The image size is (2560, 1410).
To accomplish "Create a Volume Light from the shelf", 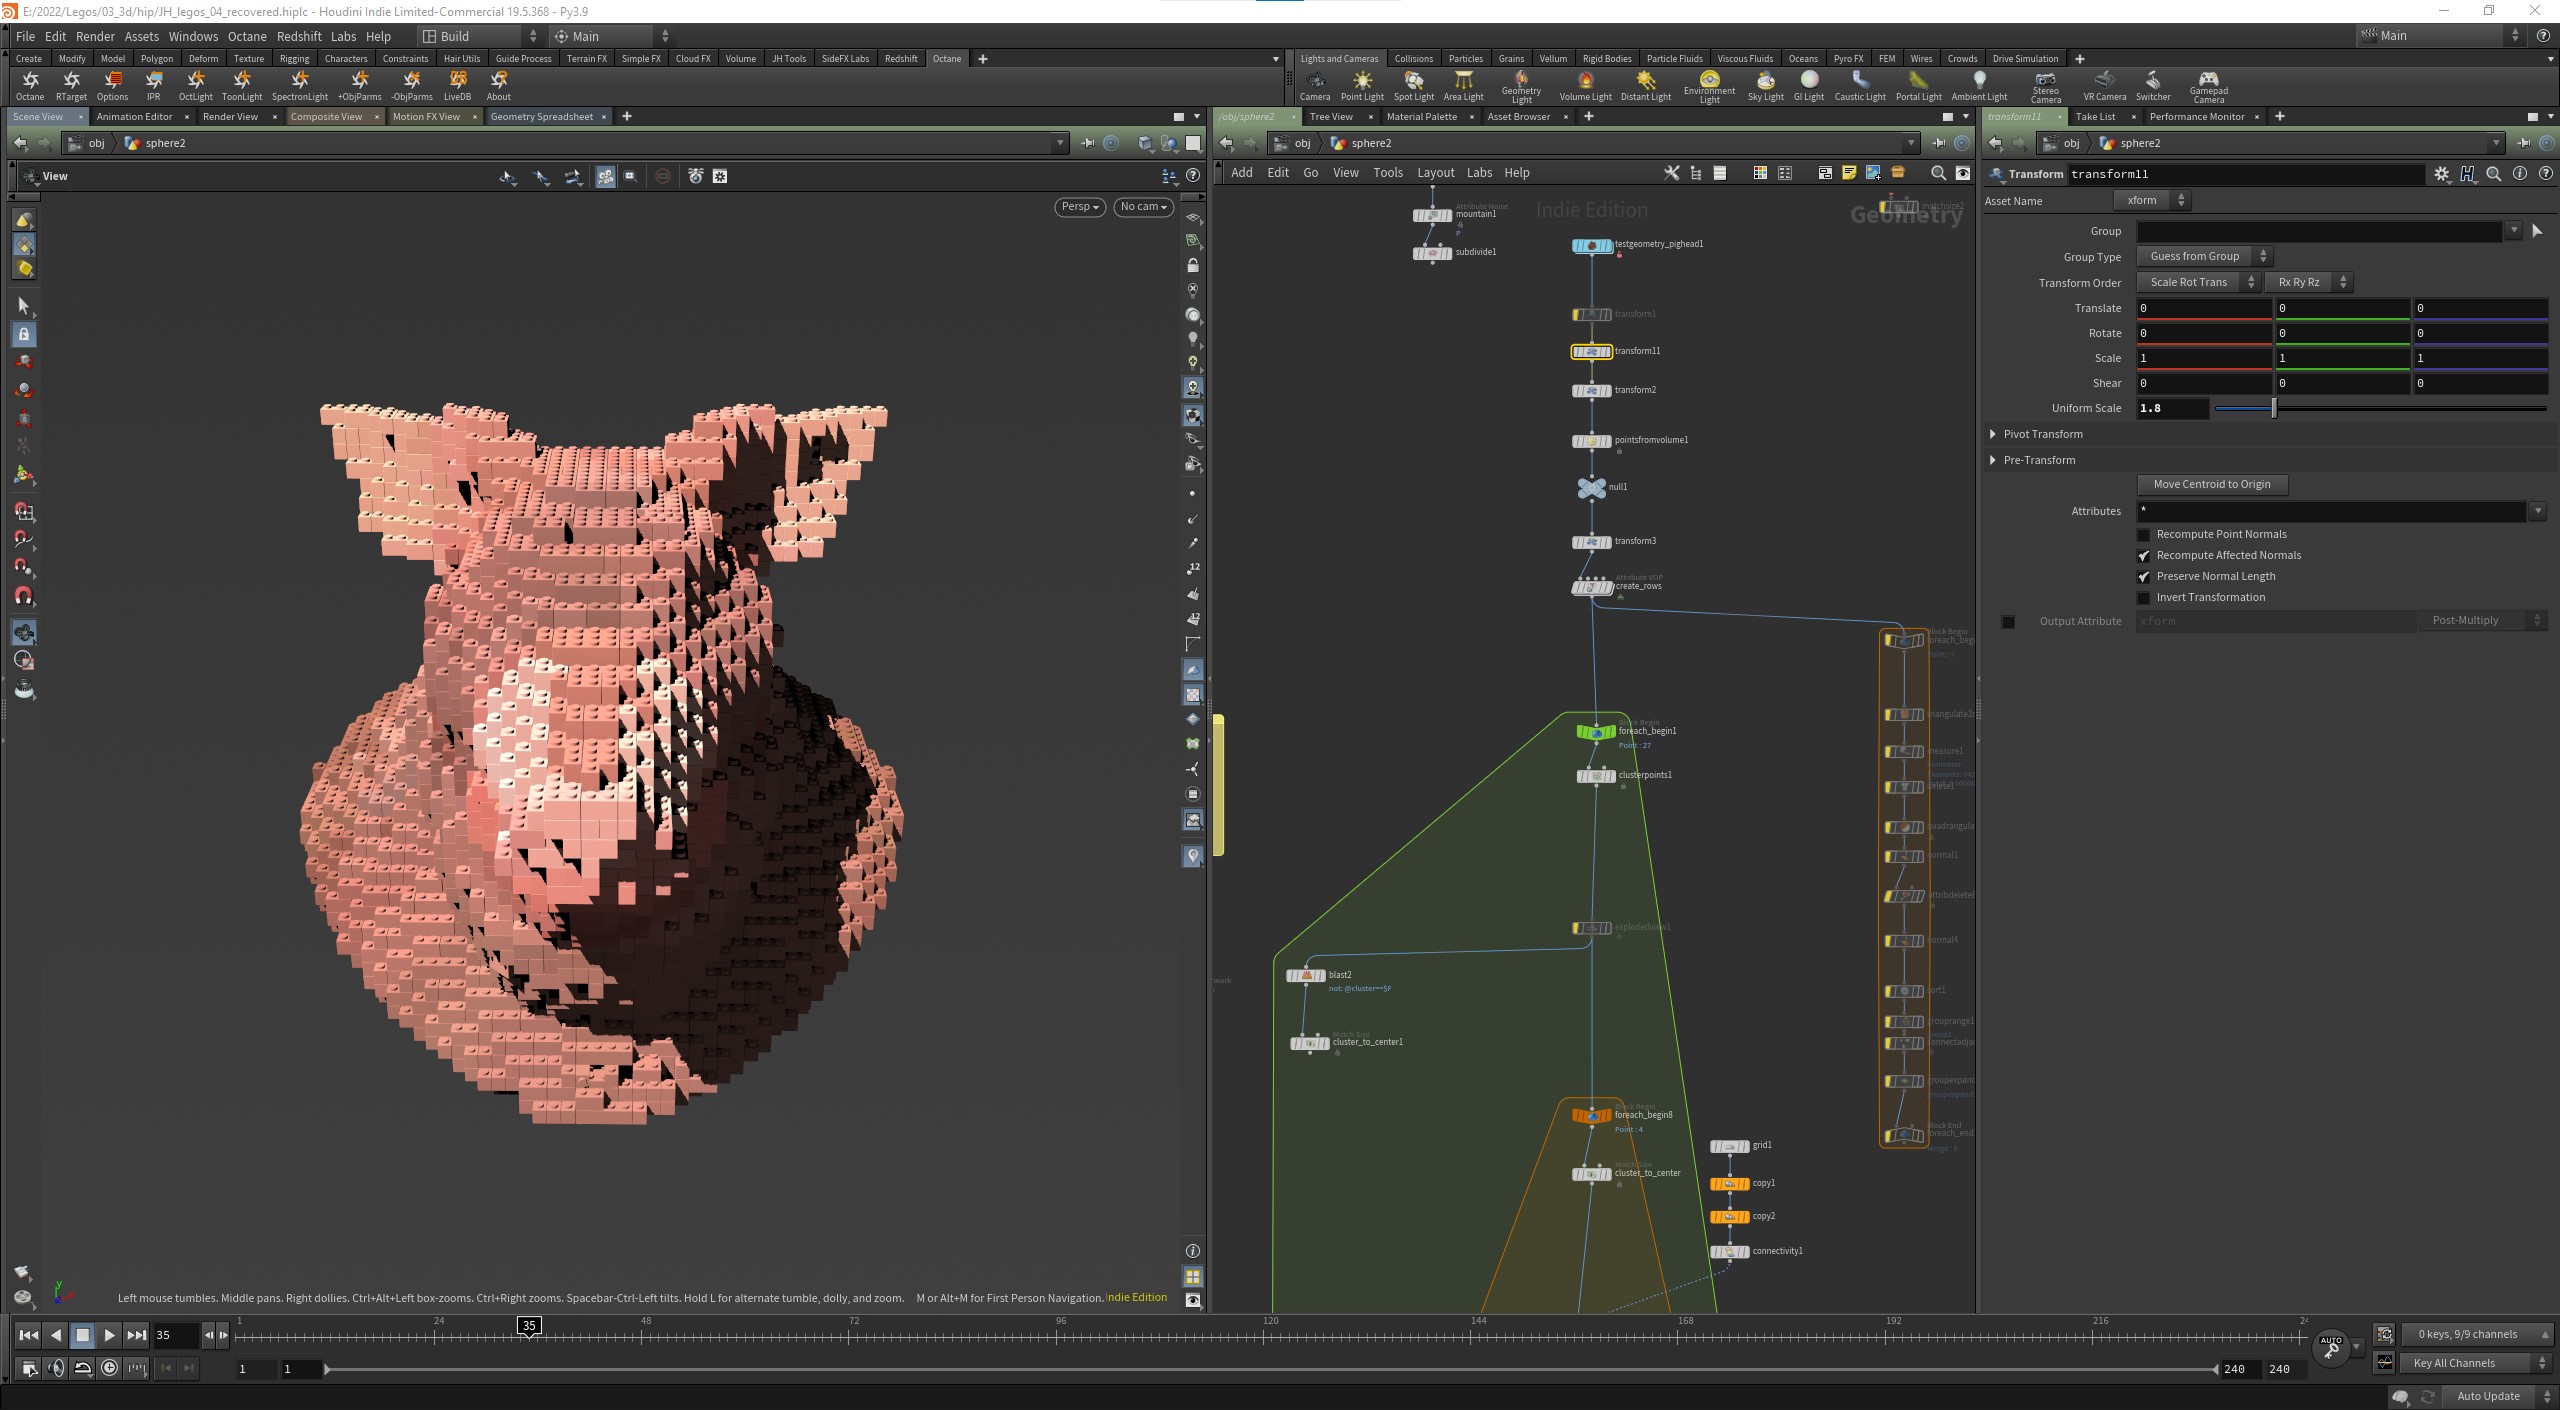I will (x=1585, y=86).
